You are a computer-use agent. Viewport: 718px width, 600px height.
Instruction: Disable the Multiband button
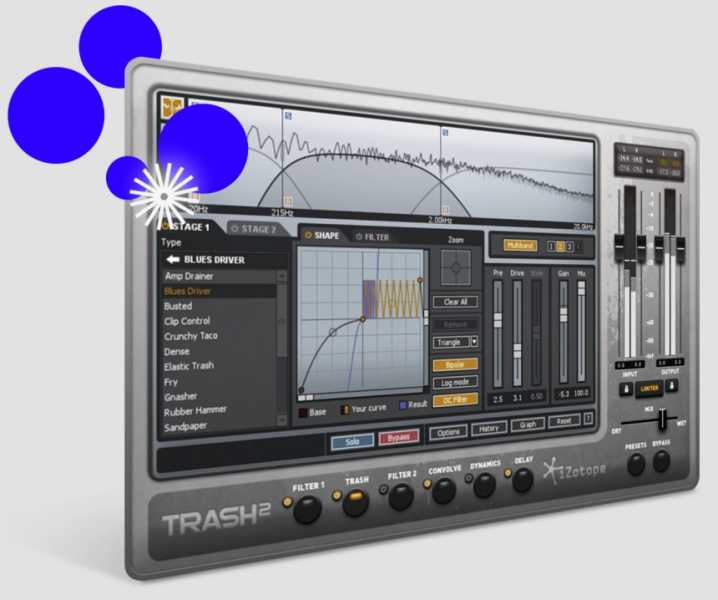[x=520, y=245]
